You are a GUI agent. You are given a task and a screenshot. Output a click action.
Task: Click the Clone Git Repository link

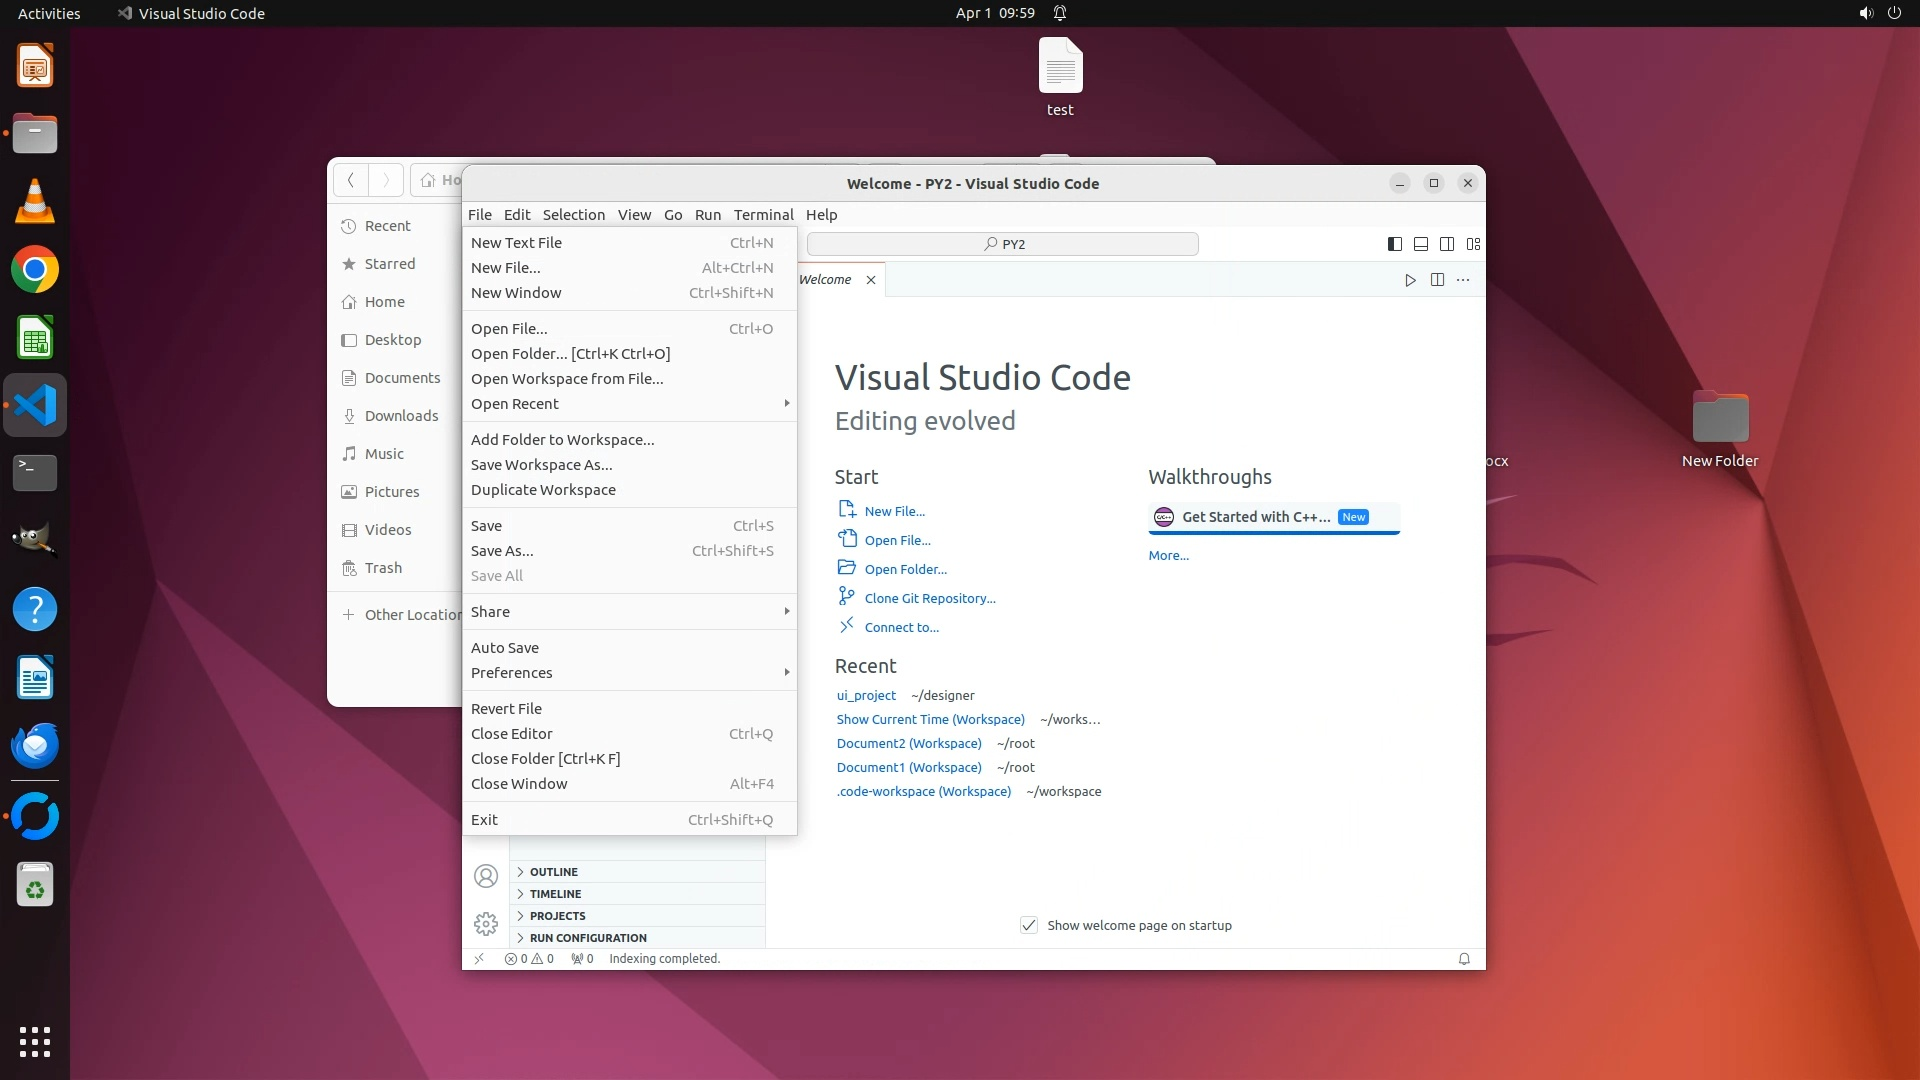pyautogui.click(x=929, y=598)
